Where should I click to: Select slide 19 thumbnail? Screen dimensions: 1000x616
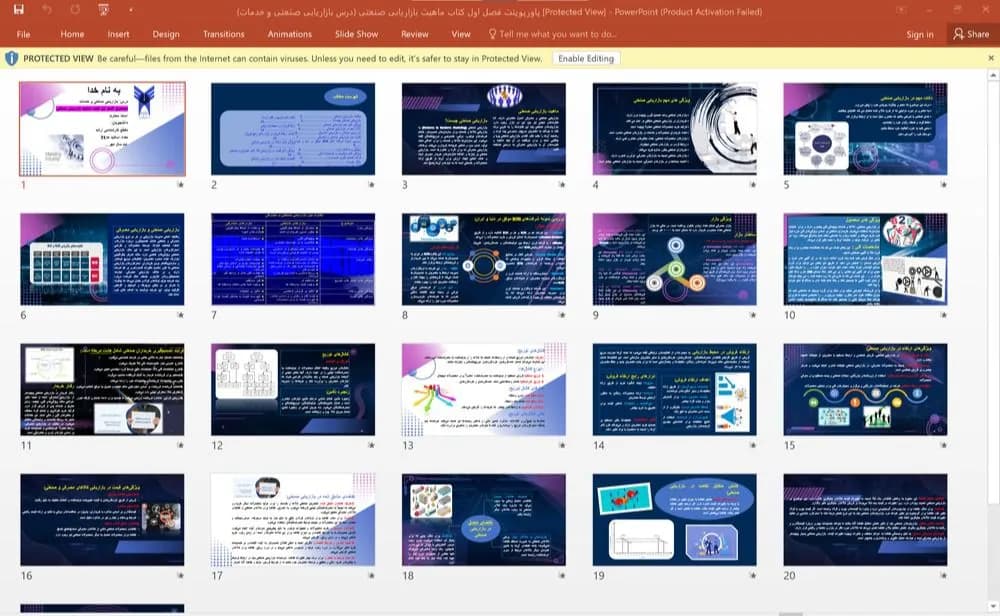click(x=674, y=520)
